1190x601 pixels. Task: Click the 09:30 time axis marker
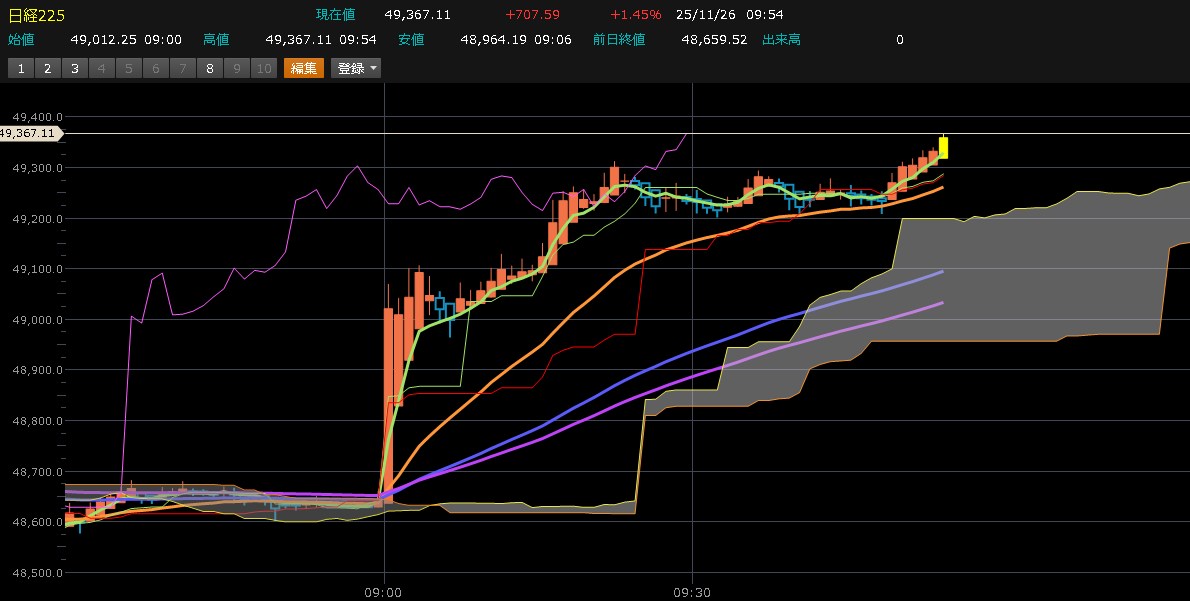point(692,591)
